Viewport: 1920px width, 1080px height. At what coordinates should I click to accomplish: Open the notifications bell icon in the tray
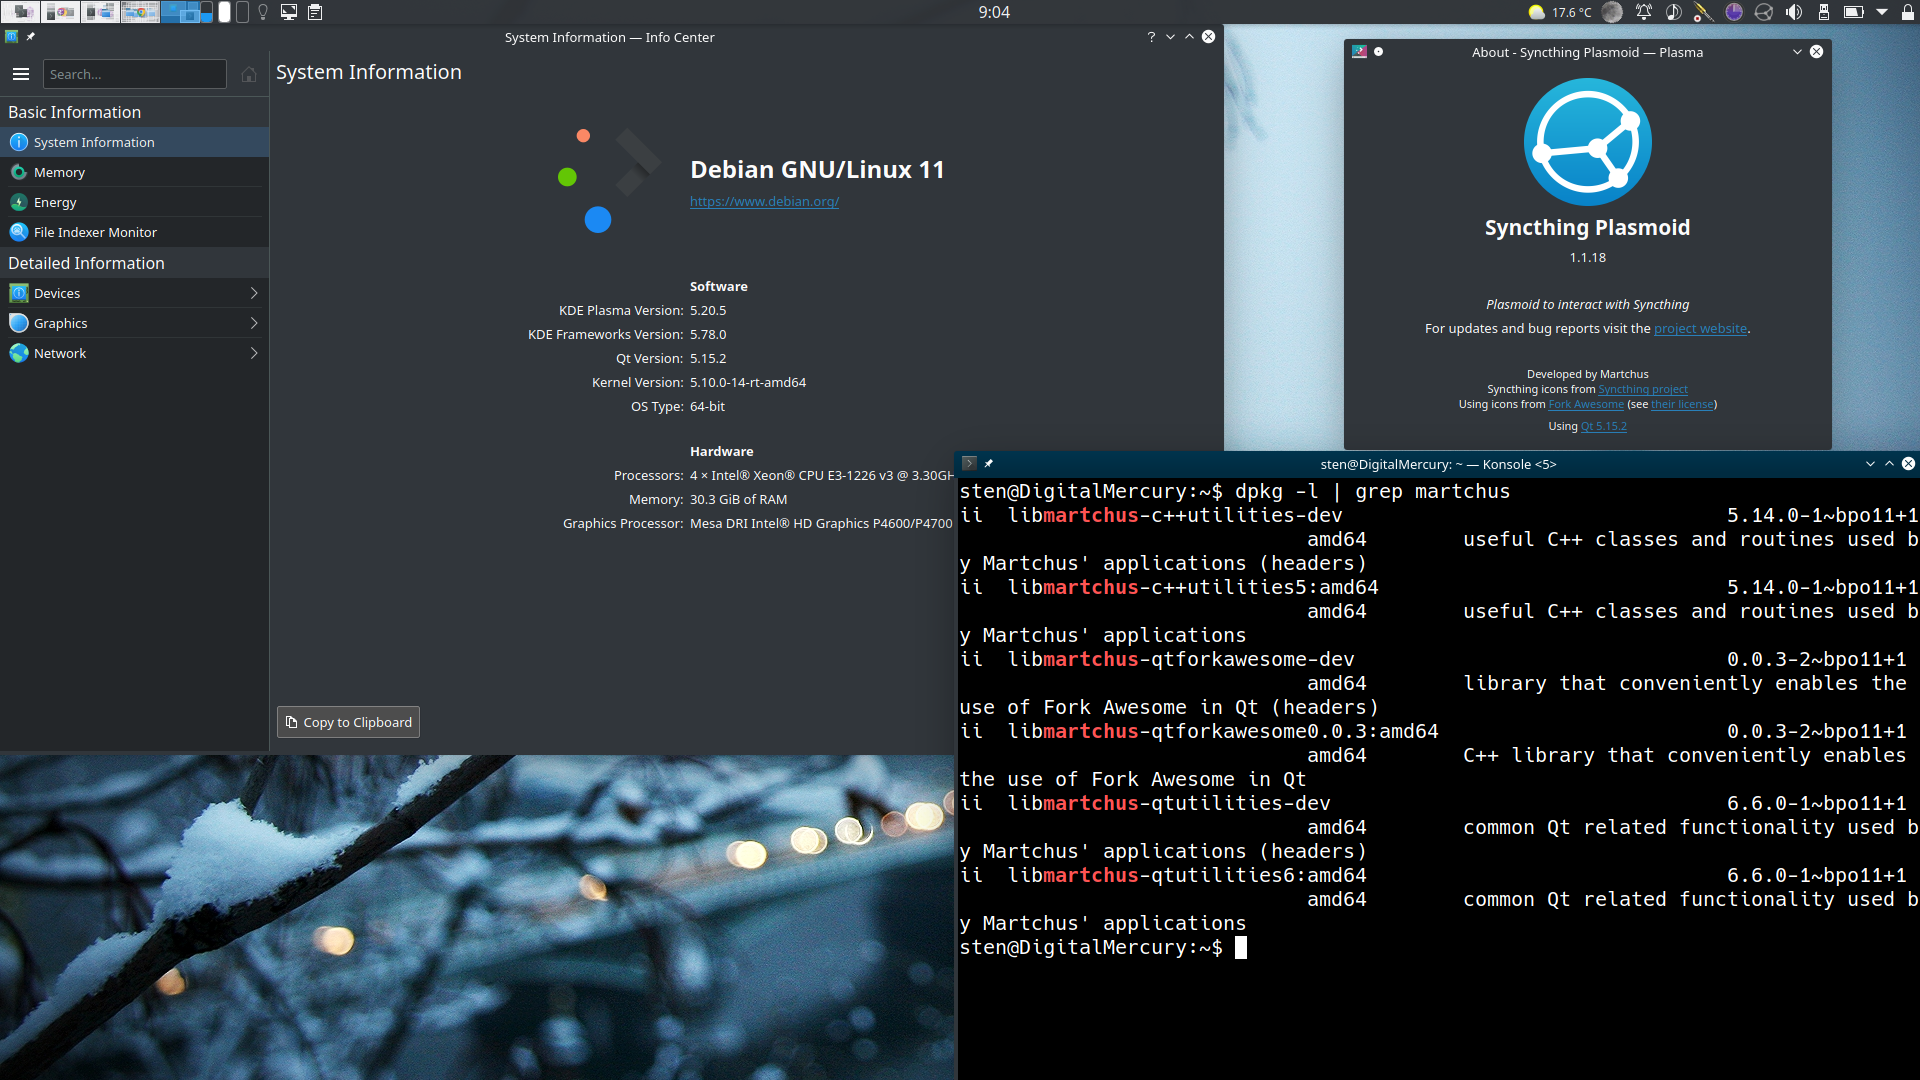[x=1644, y=12]
